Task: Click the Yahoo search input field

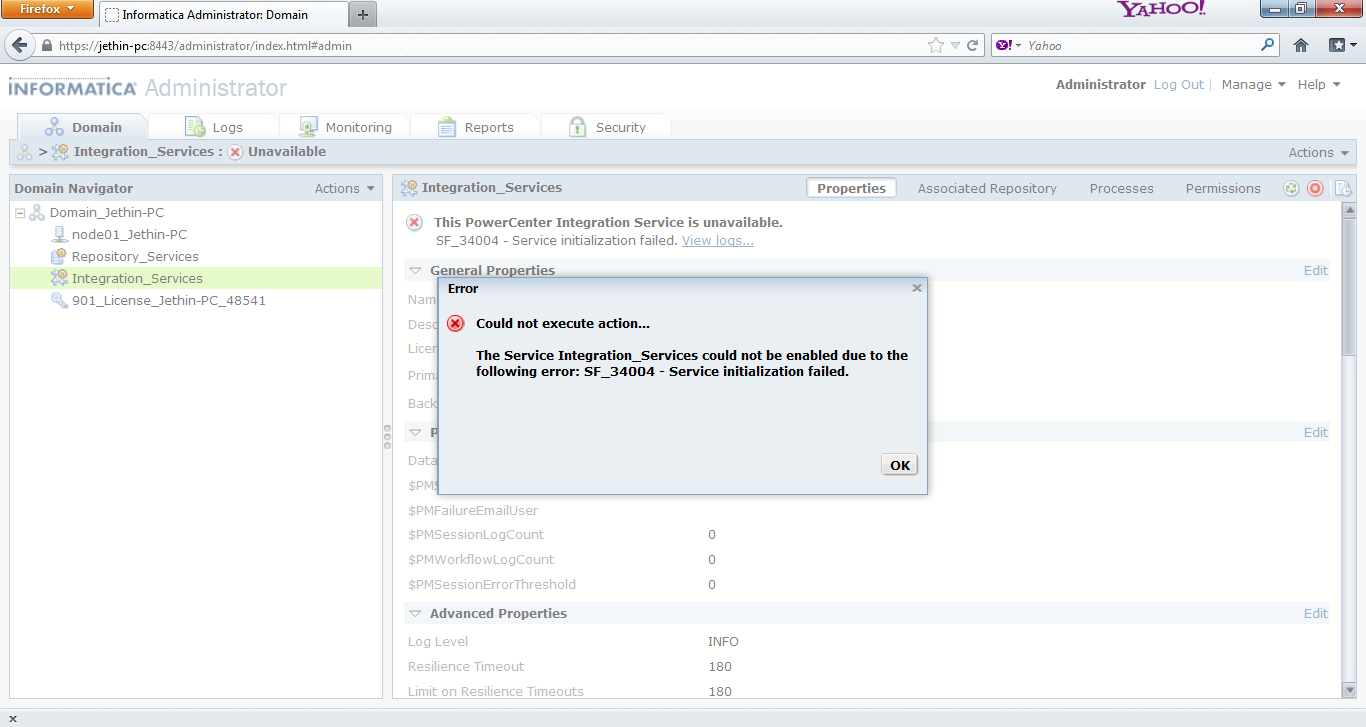Action: pyautogui.click(x=1140, y=45)
